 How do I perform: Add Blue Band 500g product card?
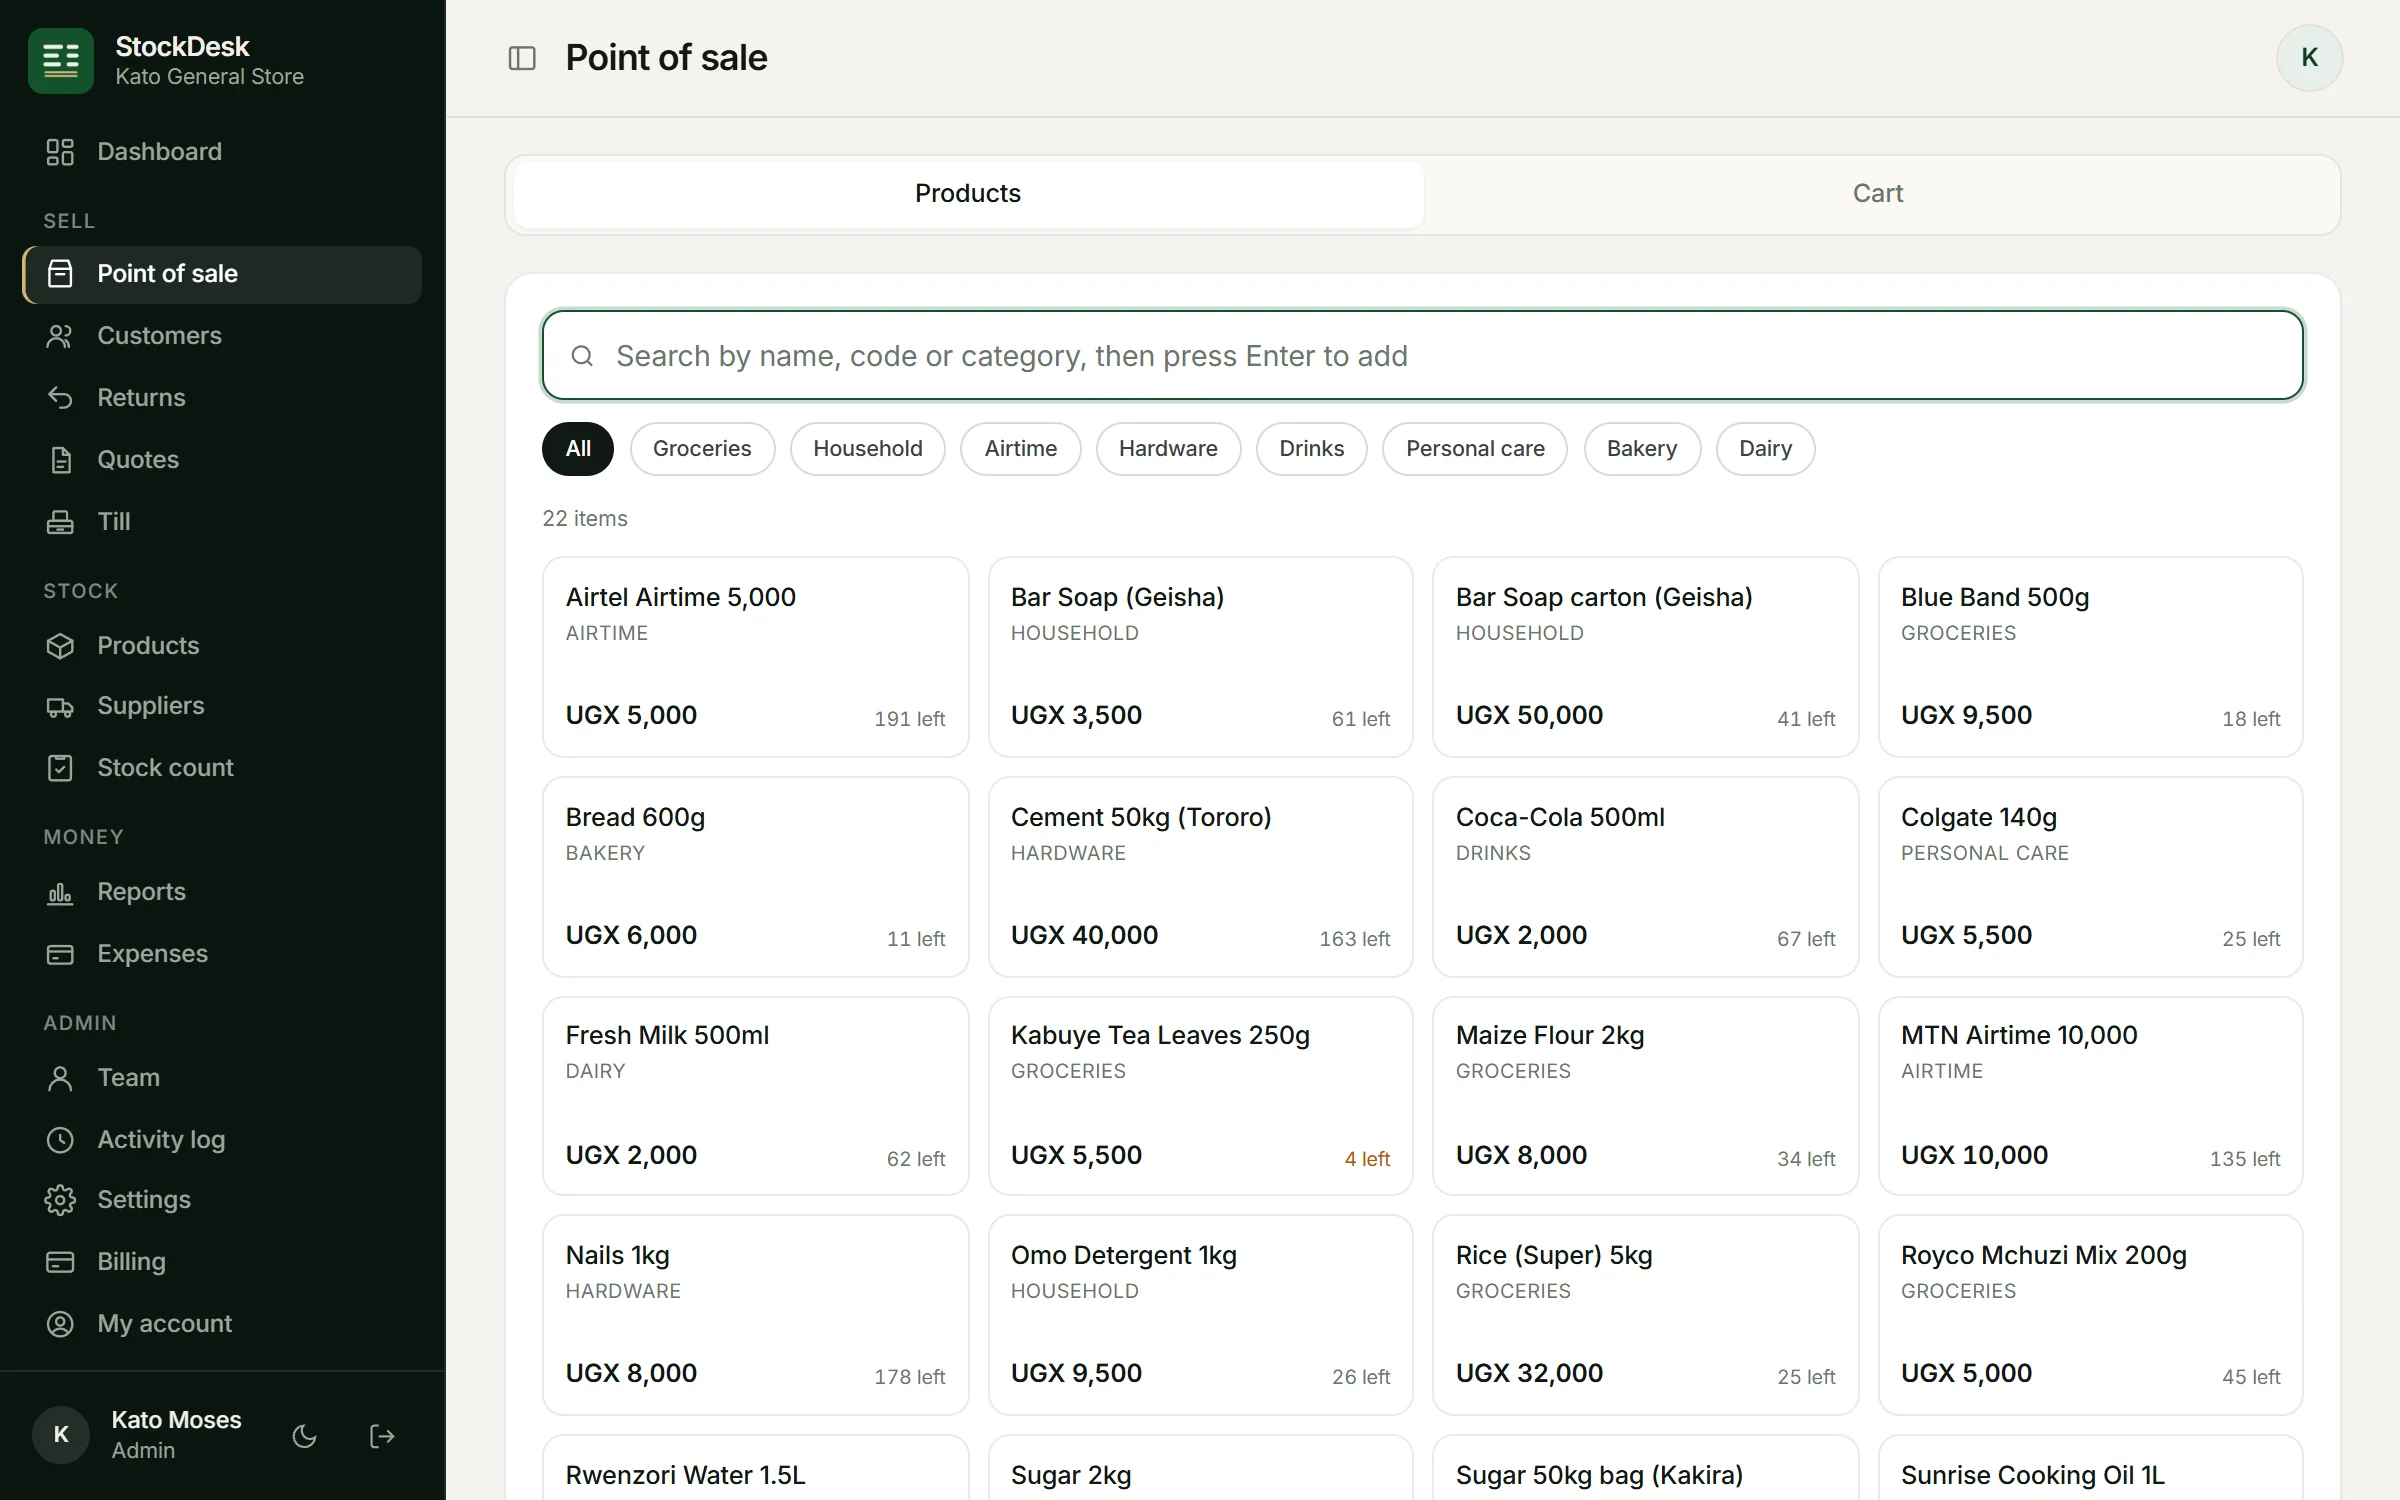click(2090, 657)
